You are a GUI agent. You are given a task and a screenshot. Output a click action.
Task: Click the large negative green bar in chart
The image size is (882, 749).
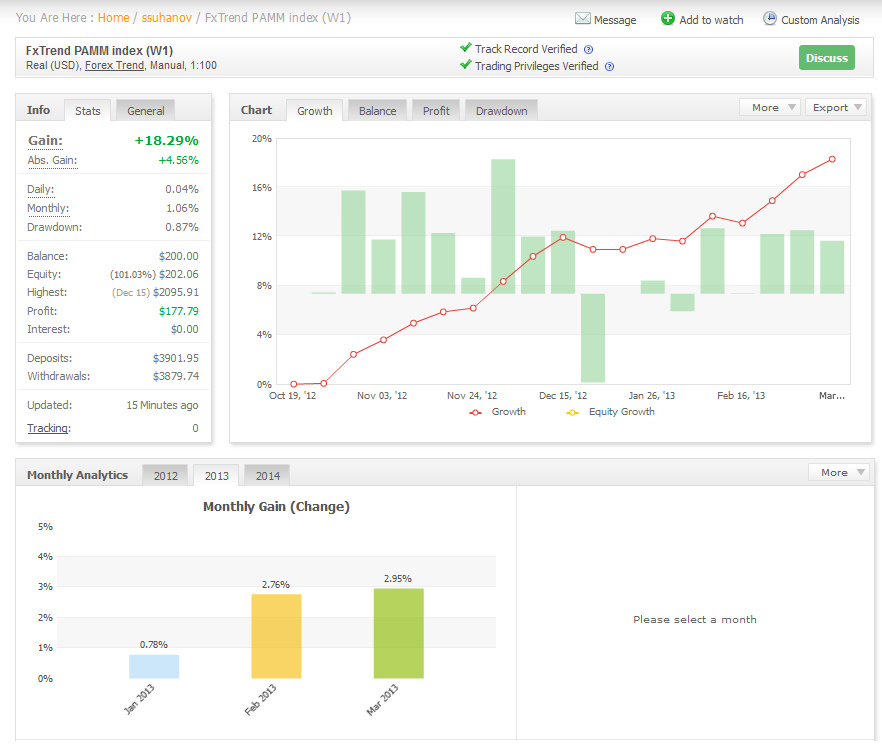[x=593, y=338]
